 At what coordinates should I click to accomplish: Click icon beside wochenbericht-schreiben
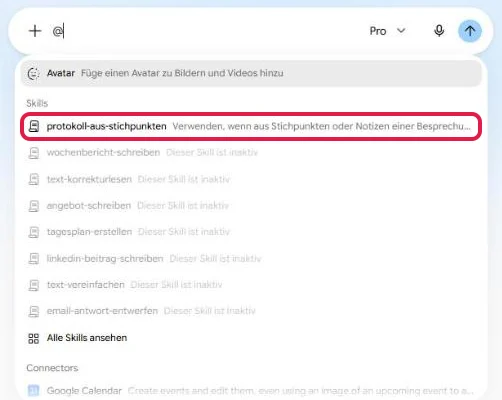click(x=34, y=153)
